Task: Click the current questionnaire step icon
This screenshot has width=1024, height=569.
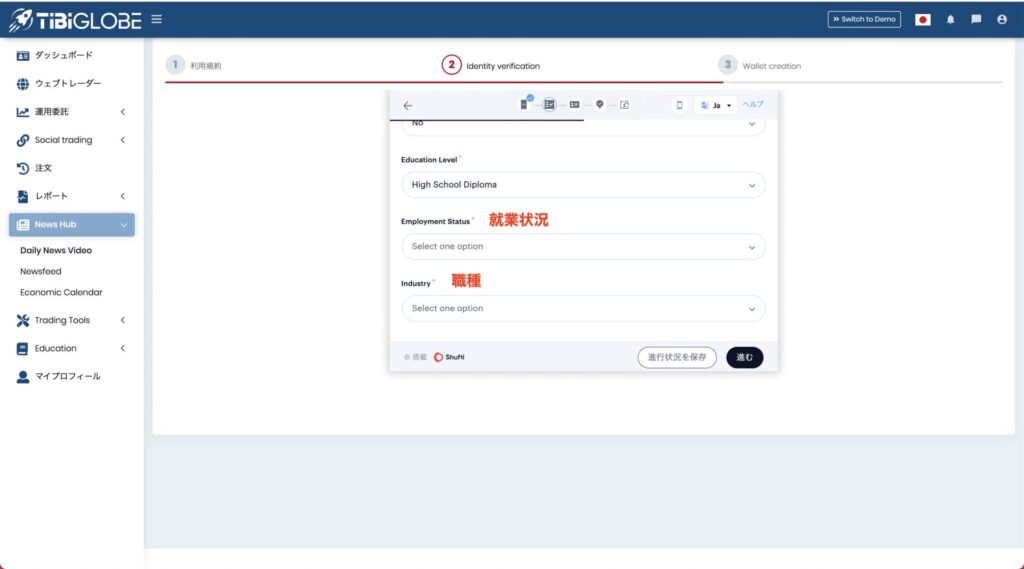Action: tap(549, 105)
